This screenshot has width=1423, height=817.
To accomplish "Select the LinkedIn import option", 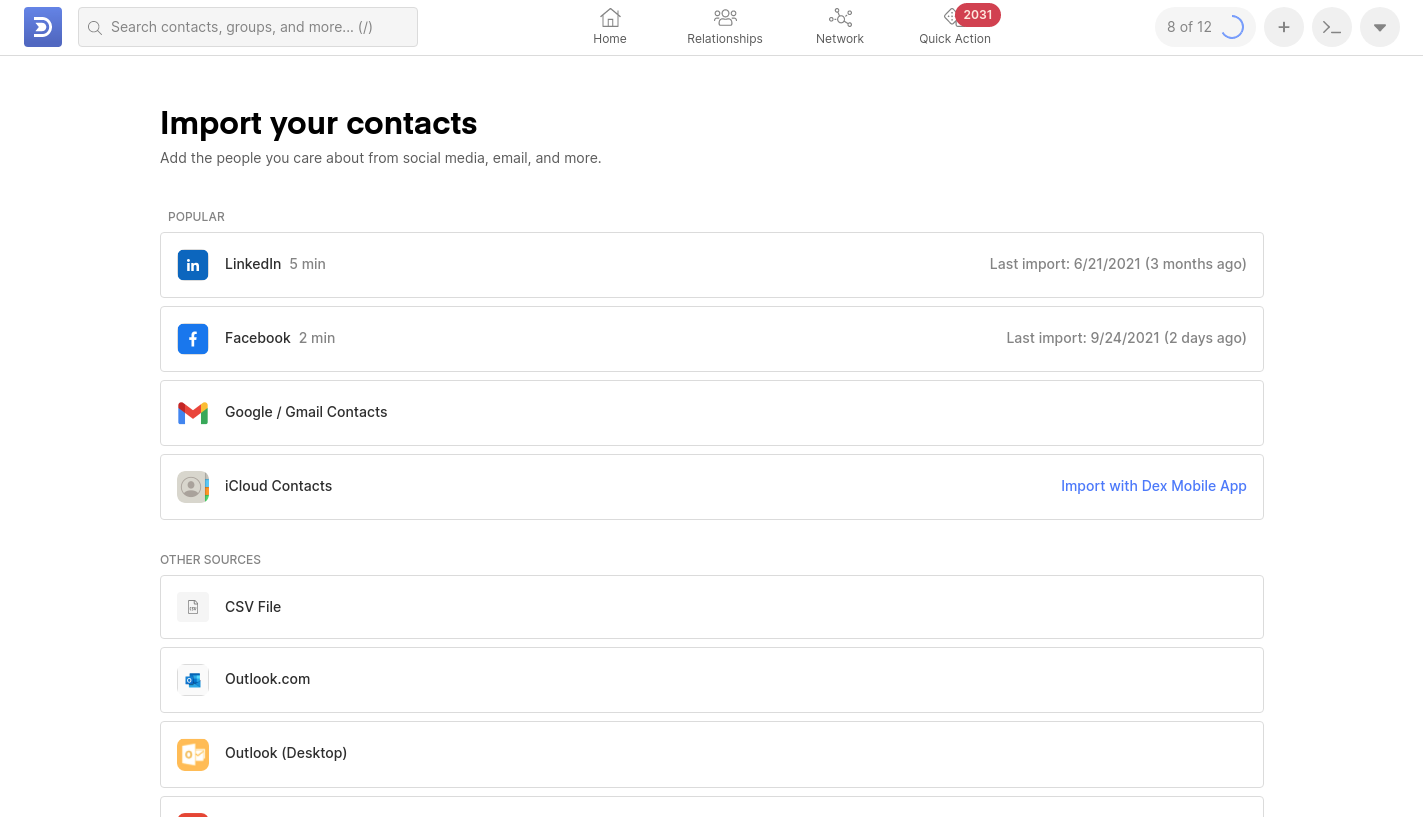I will click(712, 265).
